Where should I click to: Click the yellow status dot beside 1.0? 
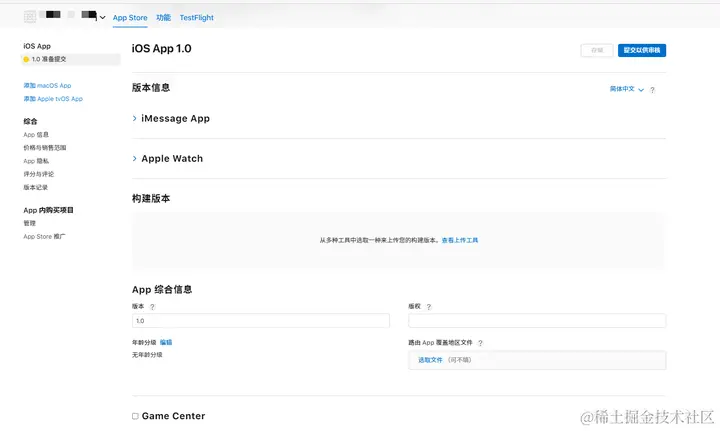26,59
